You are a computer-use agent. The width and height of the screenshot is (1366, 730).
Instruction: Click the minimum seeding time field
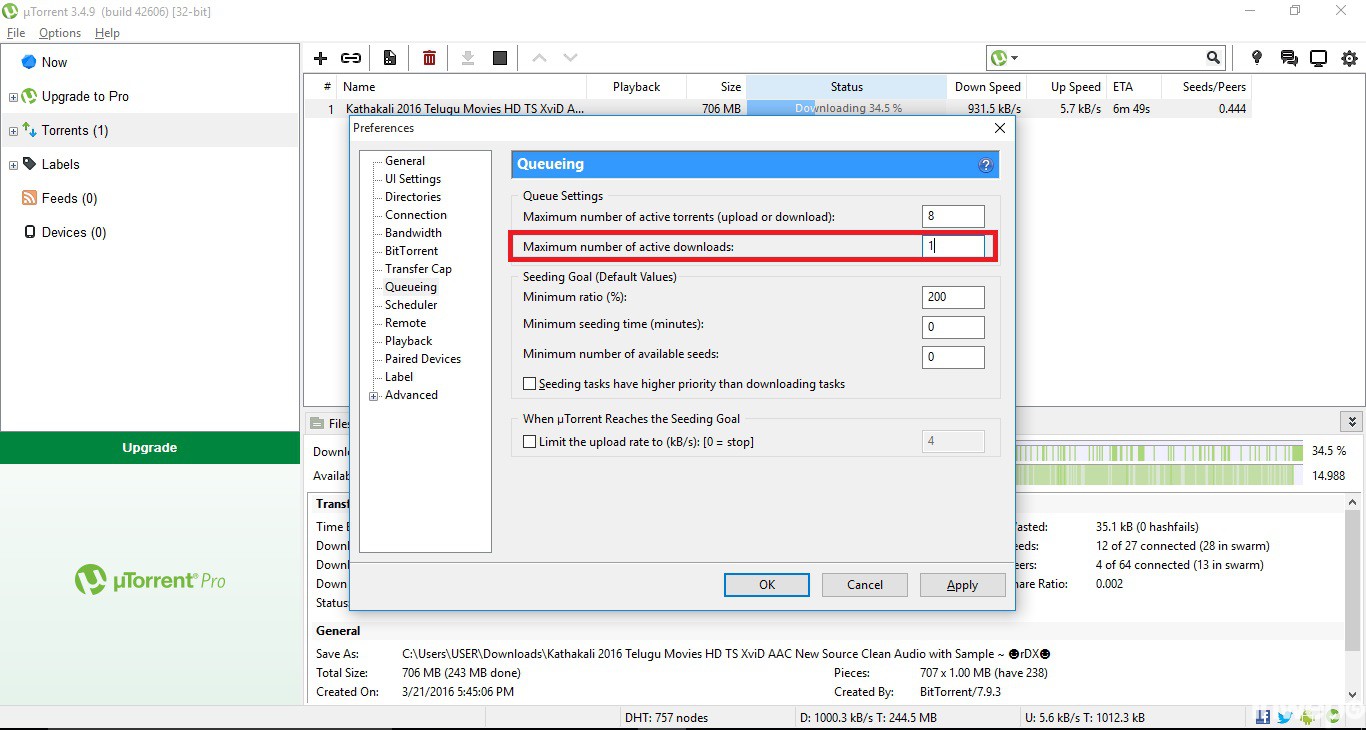coord(953,327)
